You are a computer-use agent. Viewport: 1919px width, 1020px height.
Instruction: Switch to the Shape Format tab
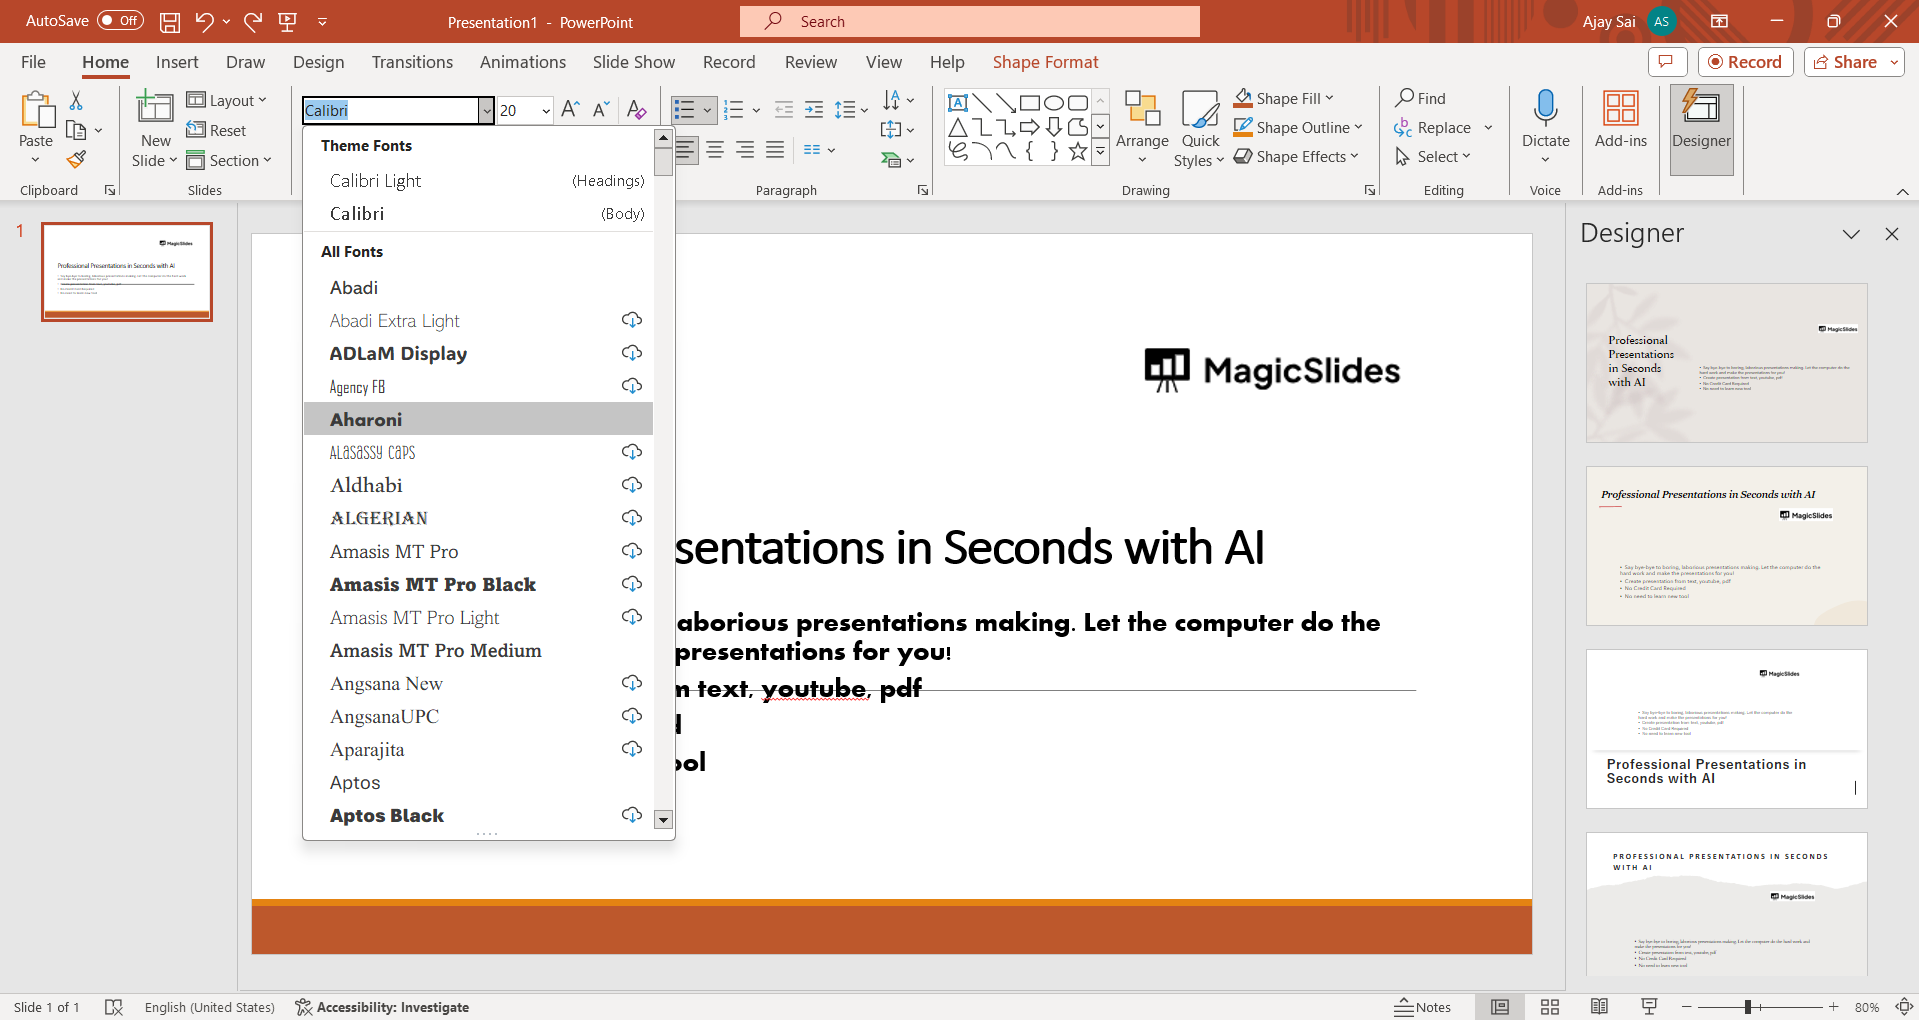click(1045, 62)
